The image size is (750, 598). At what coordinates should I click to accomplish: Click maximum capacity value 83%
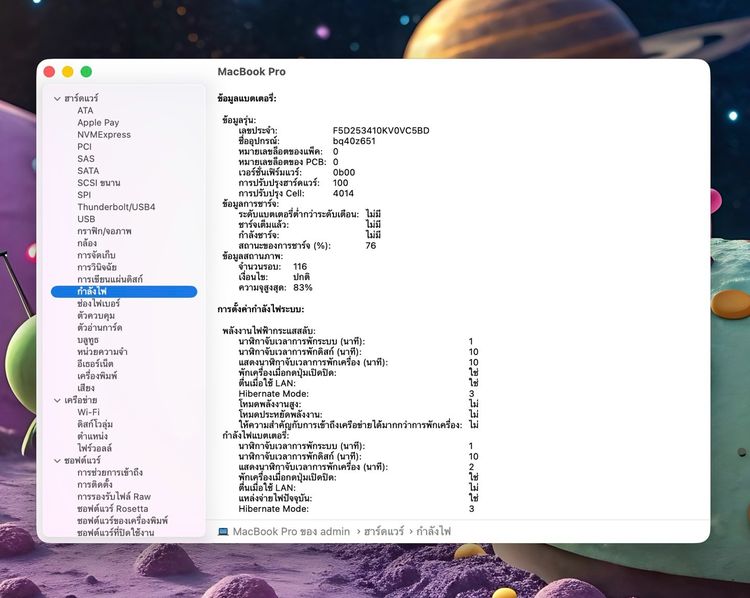coord(303,288)
